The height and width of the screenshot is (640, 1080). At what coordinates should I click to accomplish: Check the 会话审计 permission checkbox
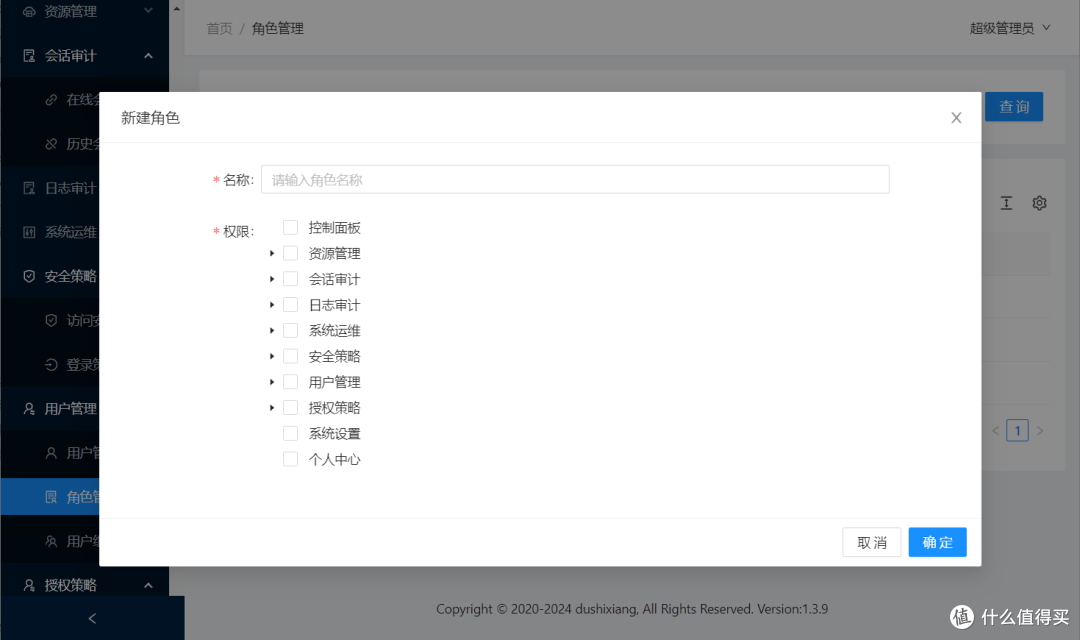[x=291, y=279]
